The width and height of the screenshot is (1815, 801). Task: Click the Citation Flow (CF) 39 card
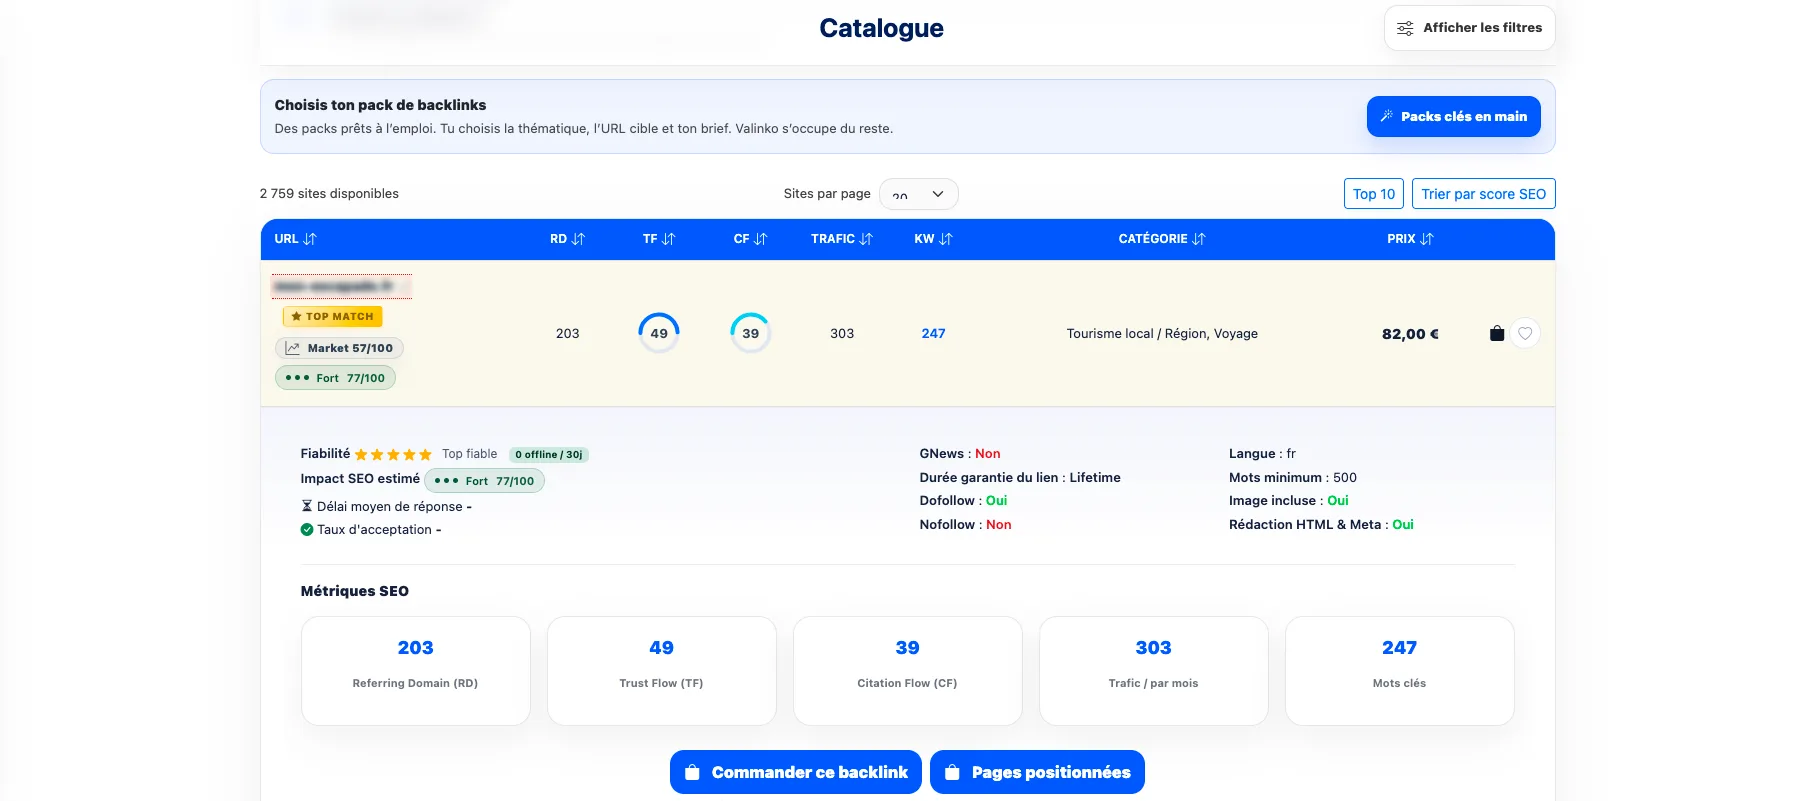(907, 670)
